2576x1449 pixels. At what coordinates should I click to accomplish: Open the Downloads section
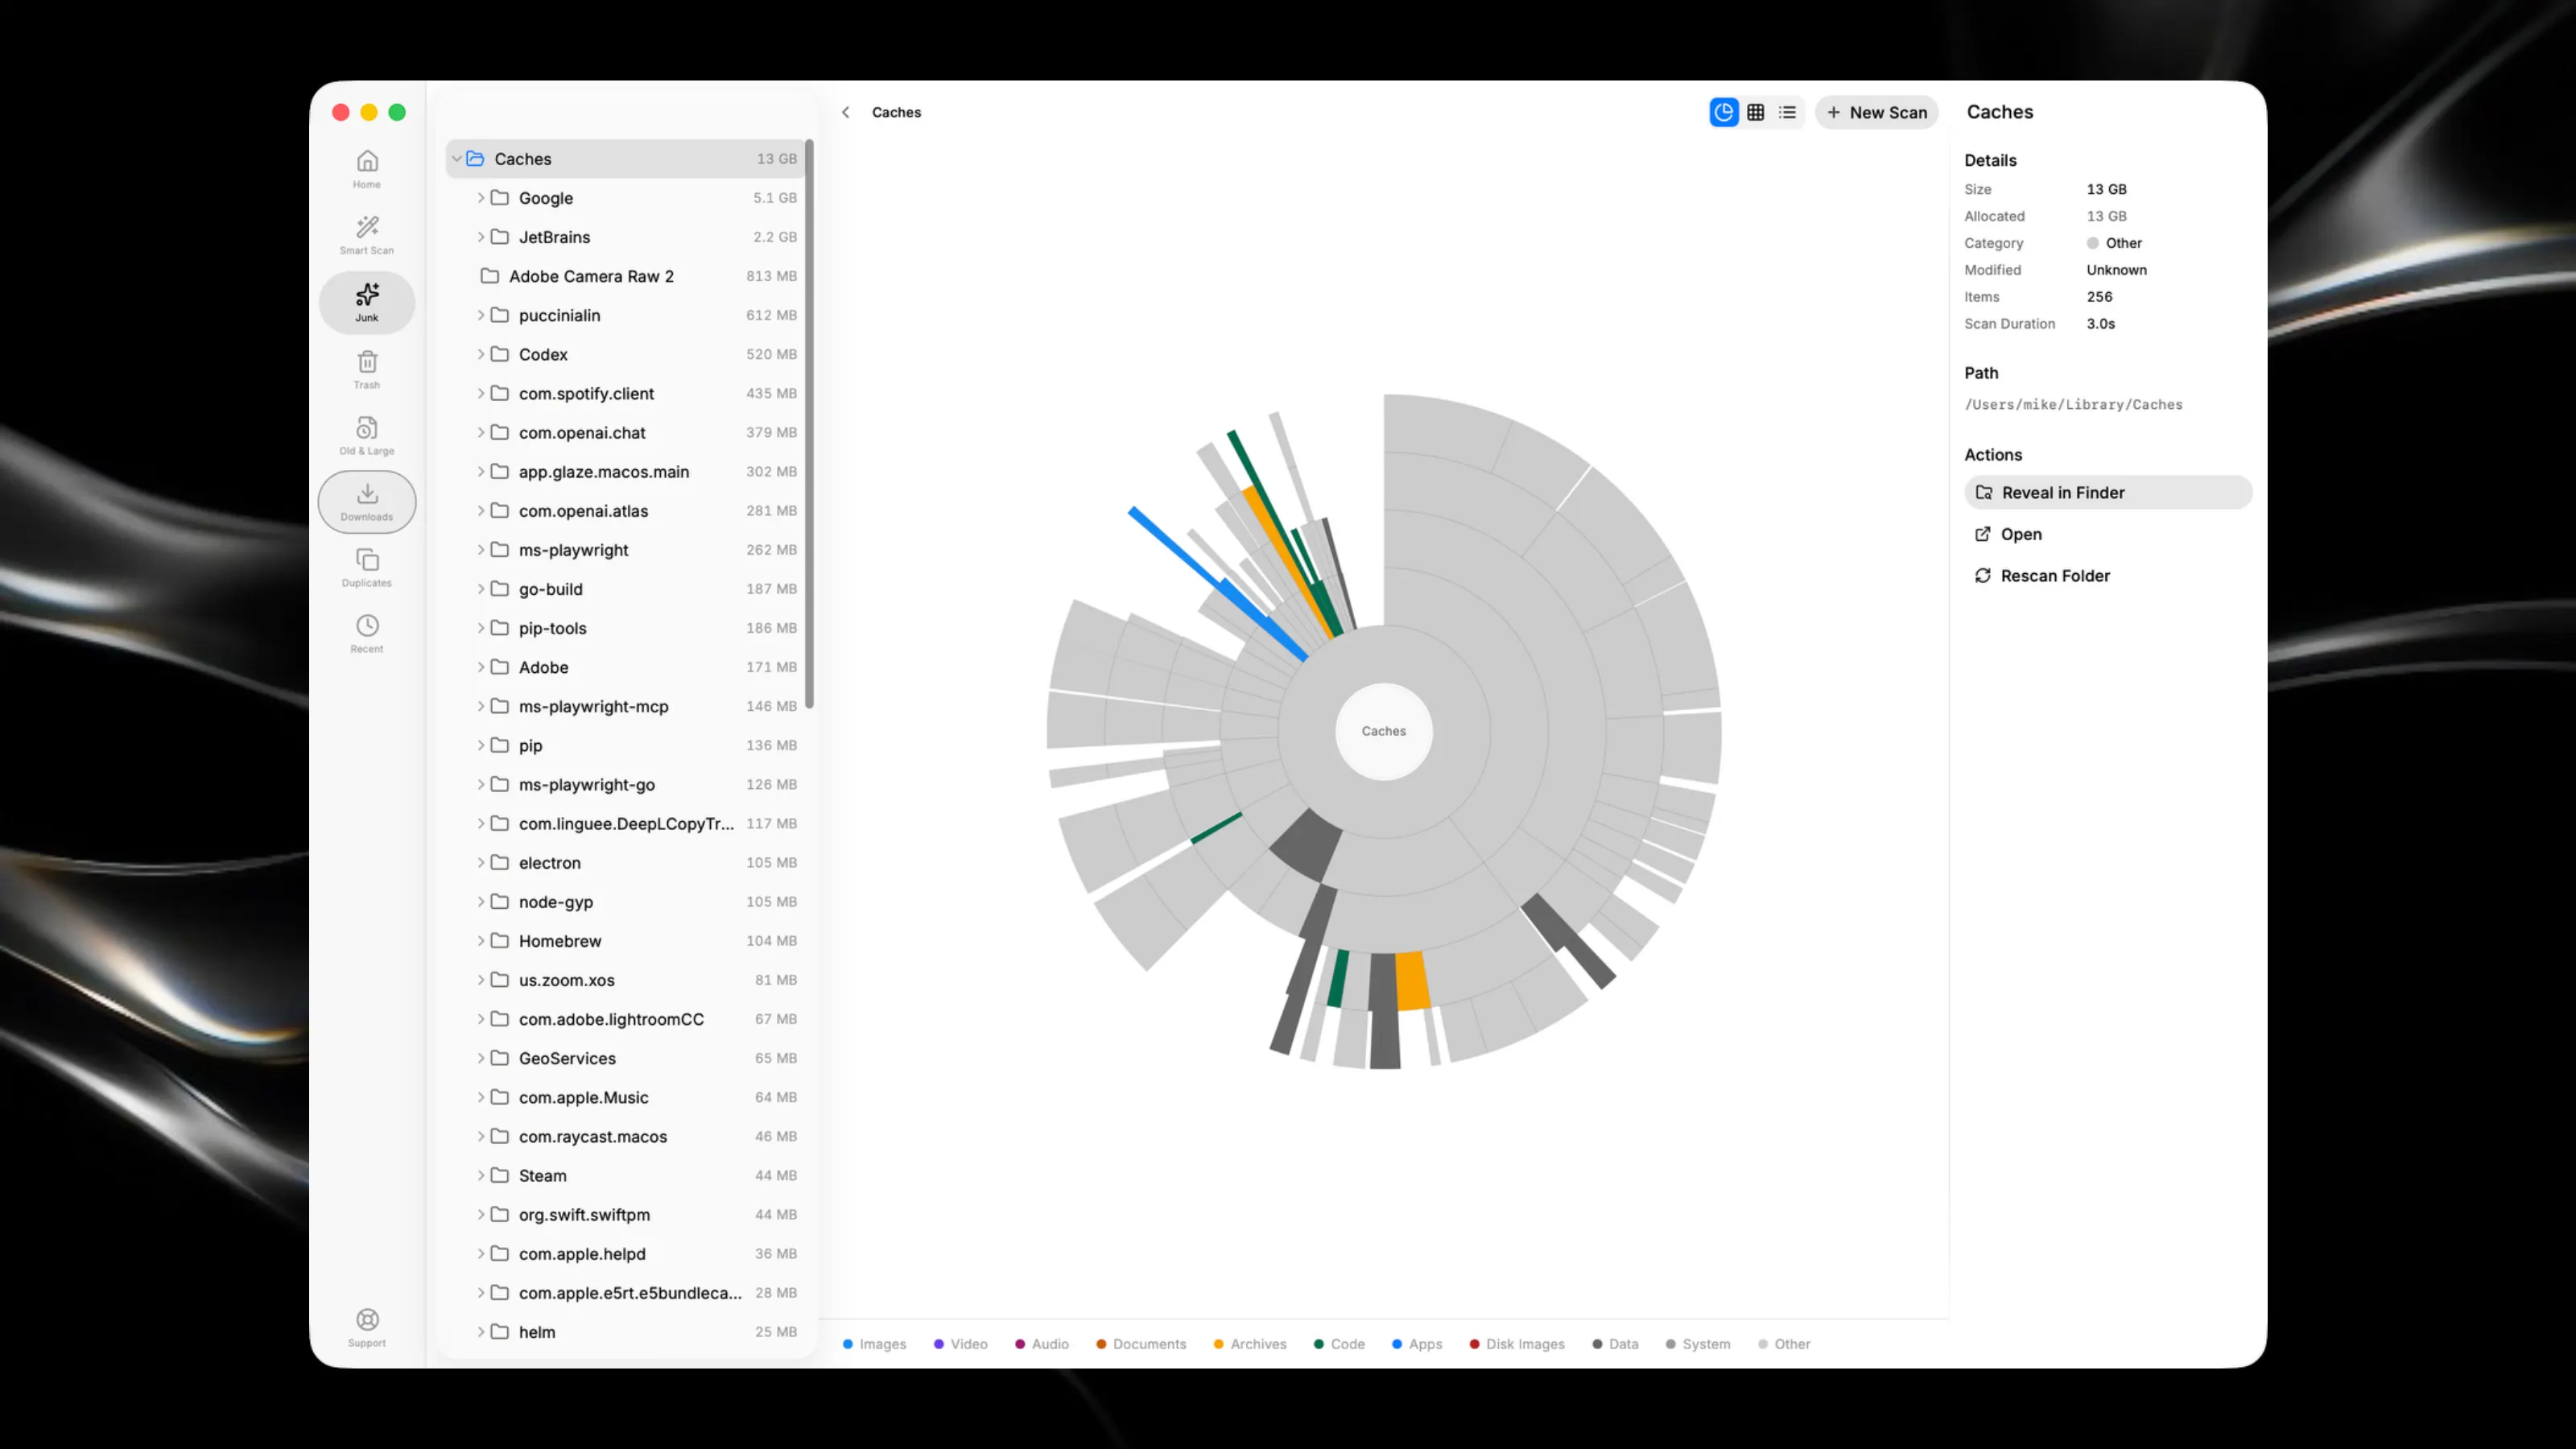click(x=367, y=501)
